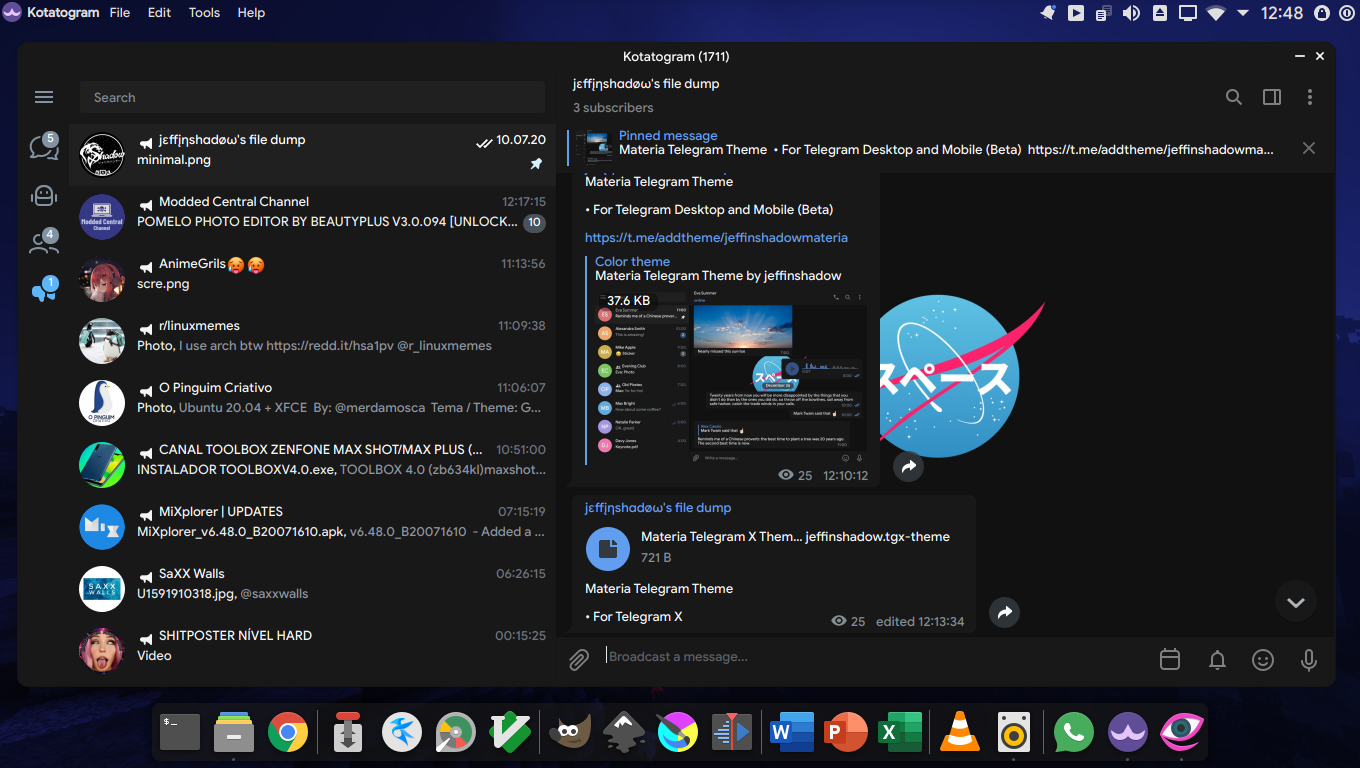
Task: Open the power/logout button in tray
Action: tap(1345, 13)
